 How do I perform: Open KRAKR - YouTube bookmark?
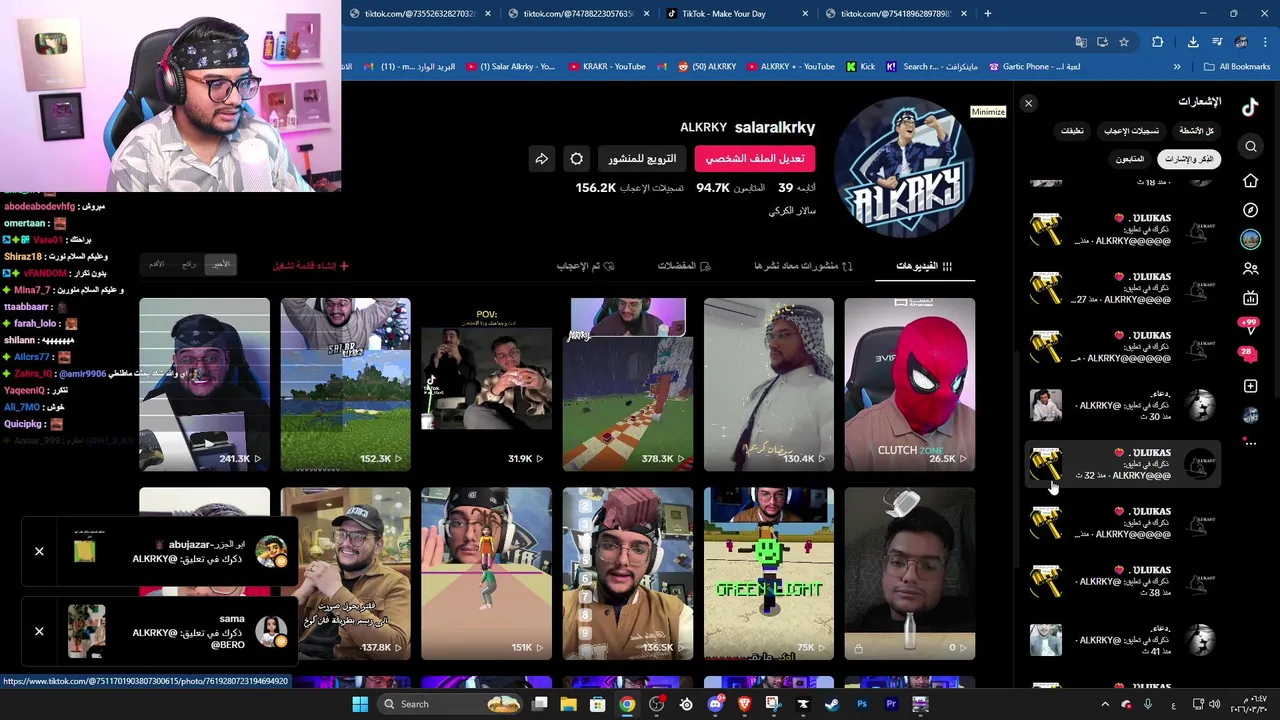click(607, 67)
